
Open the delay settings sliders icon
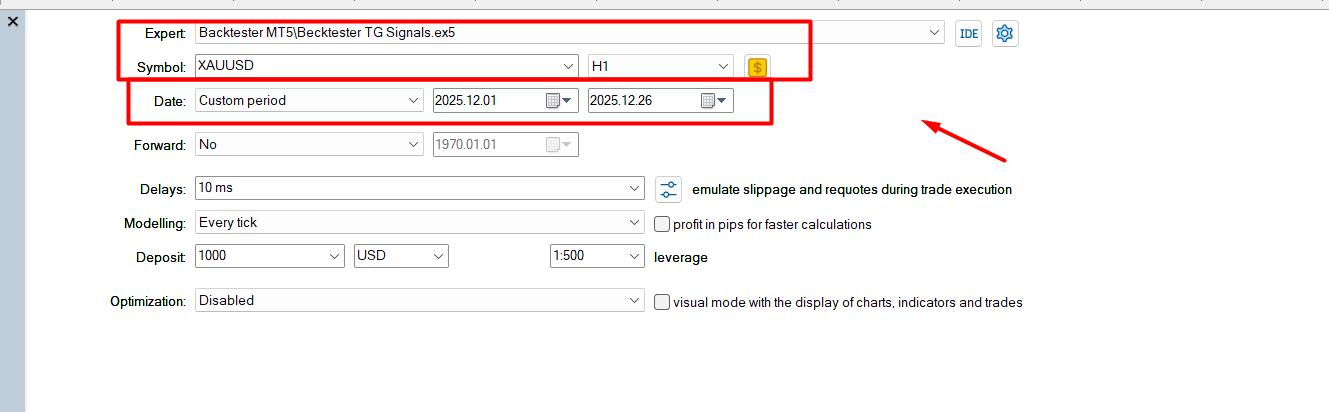click(x=668, y=189)
